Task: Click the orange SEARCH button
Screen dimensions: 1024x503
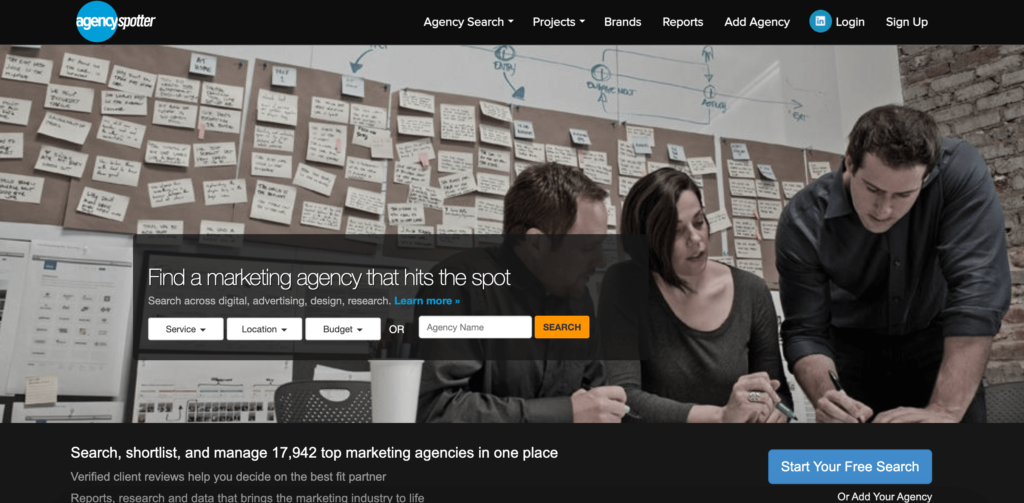Action: (x=562, y=327)
